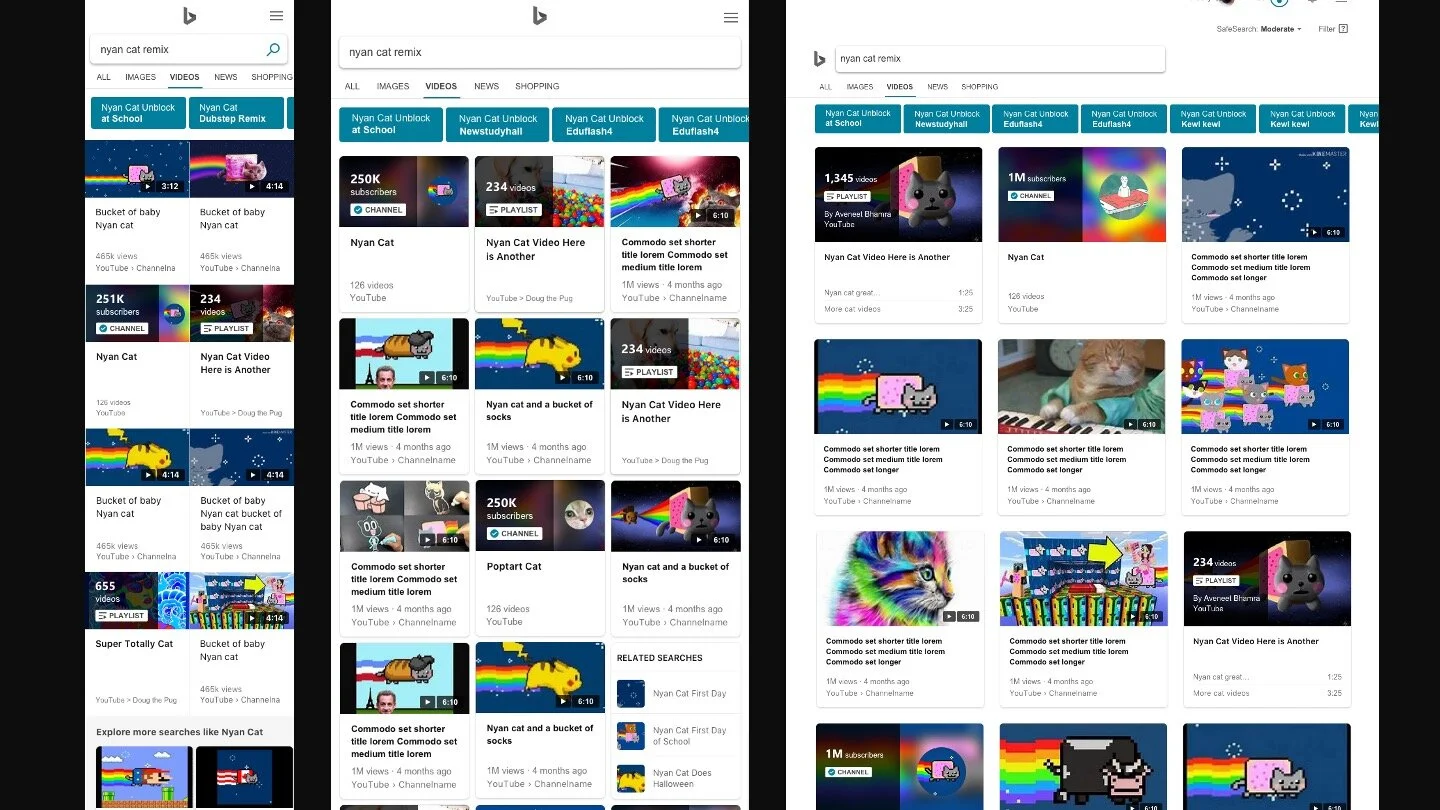Open the 1M subscribers Nyan Cat channel card with 126 videos

1082,234
